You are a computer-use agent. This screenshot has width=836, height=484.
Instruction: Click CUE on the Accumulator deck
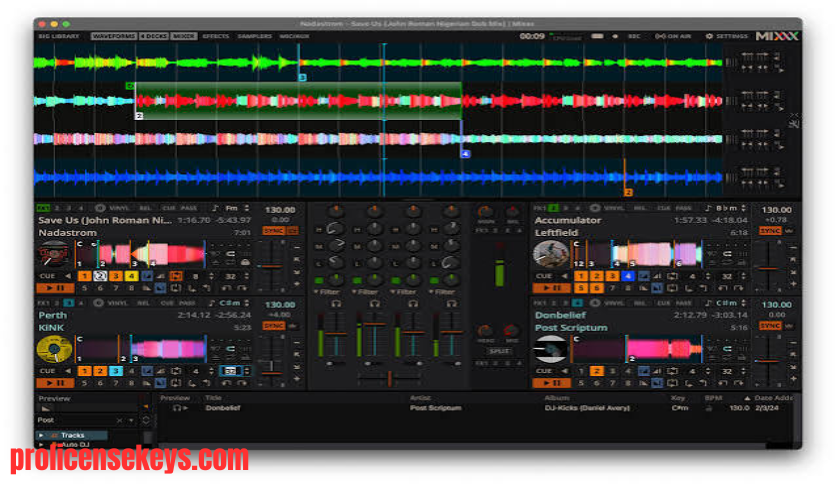(x=544, y=276)
